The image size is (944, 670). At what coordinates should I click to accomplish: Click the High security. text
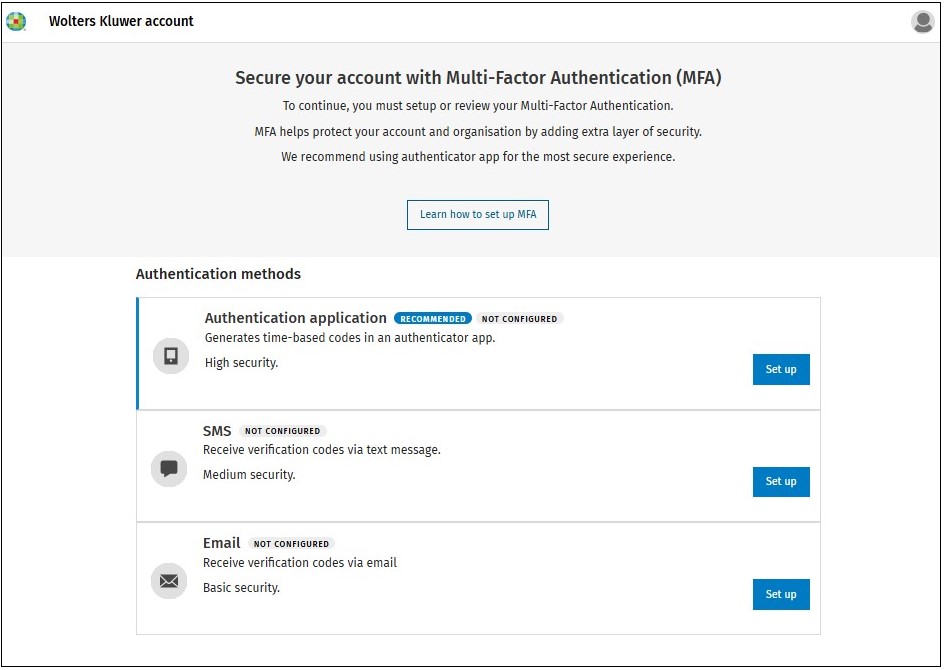241,363
